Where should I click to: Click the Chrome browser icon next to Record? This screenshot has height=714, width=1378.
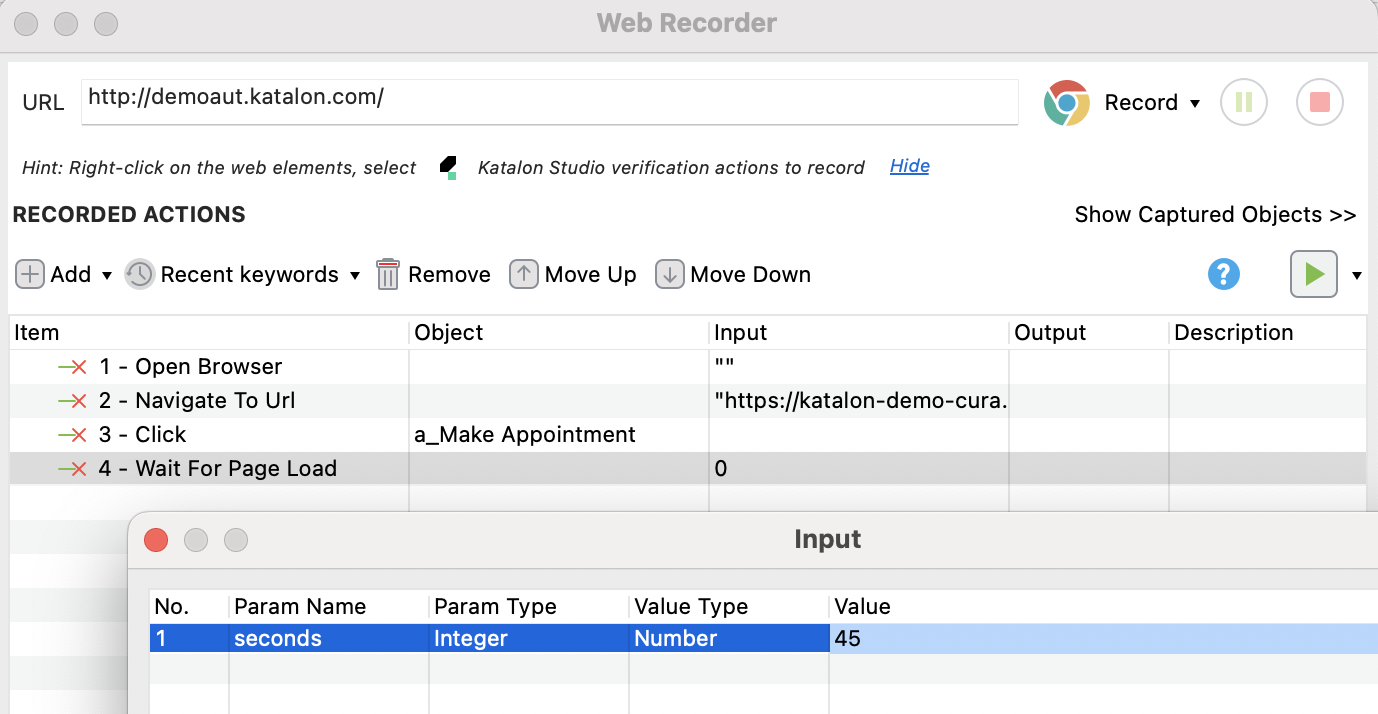pos(1065,102)
